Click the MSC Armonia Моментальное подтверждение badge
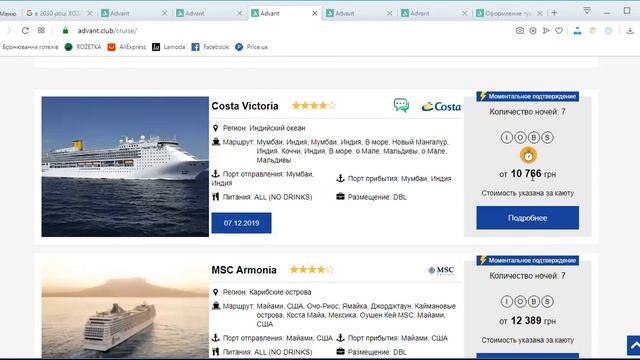The width and height of the screenshot is (640, 360). [527, 260]
